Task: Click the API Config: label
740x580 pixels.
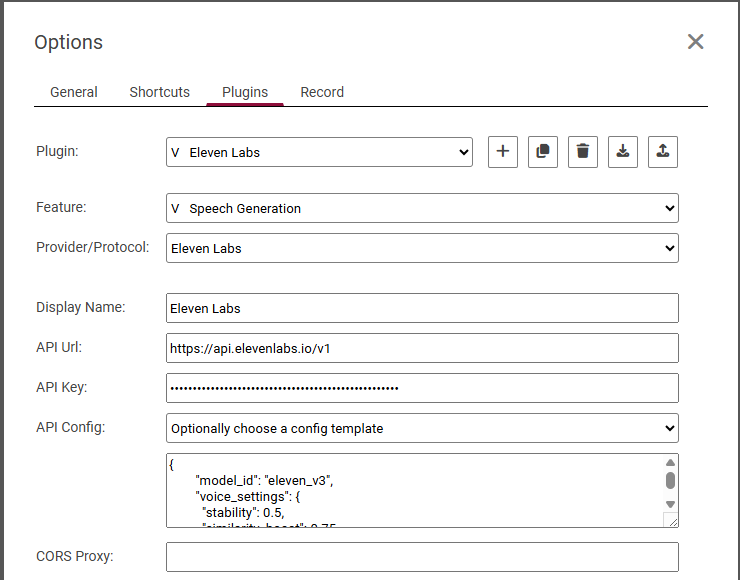Action: (x=71, y=427)
